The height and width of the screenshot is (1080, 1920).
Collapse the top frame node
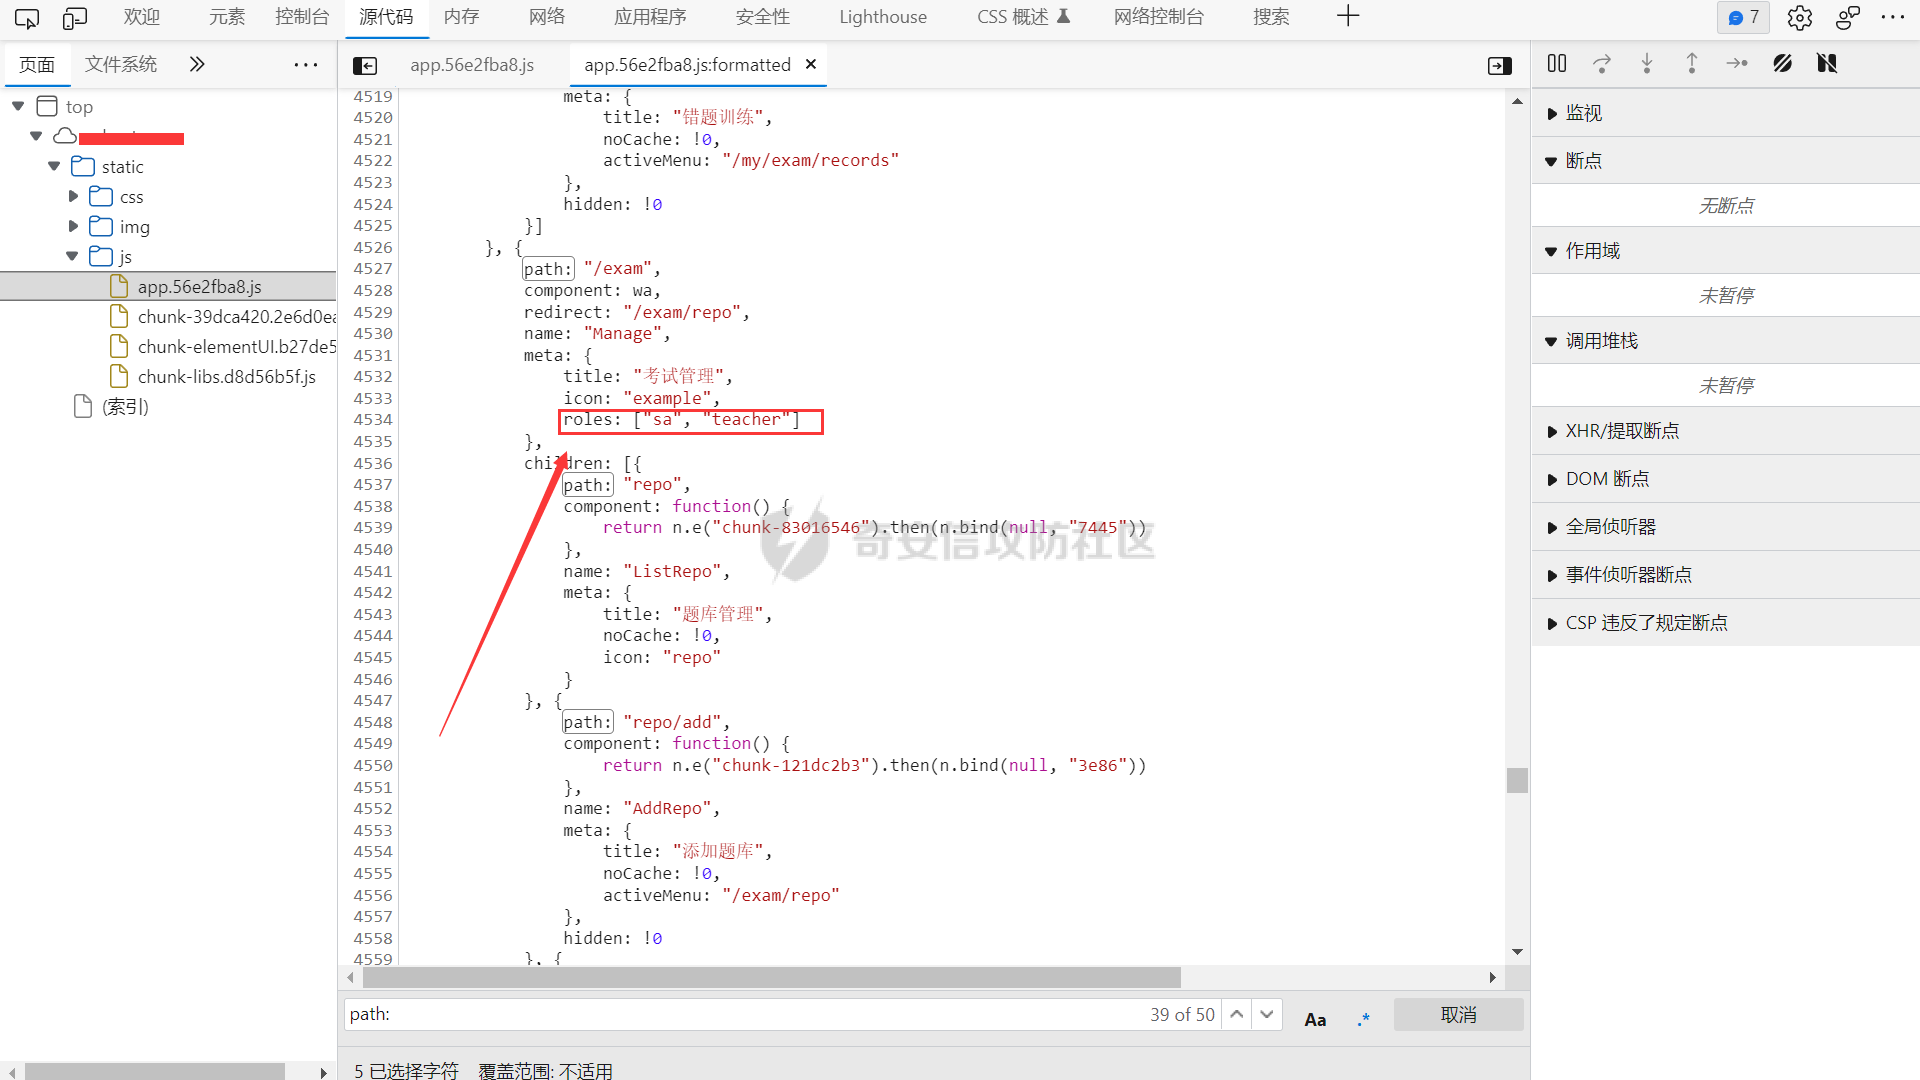click(x=18, y=106)
